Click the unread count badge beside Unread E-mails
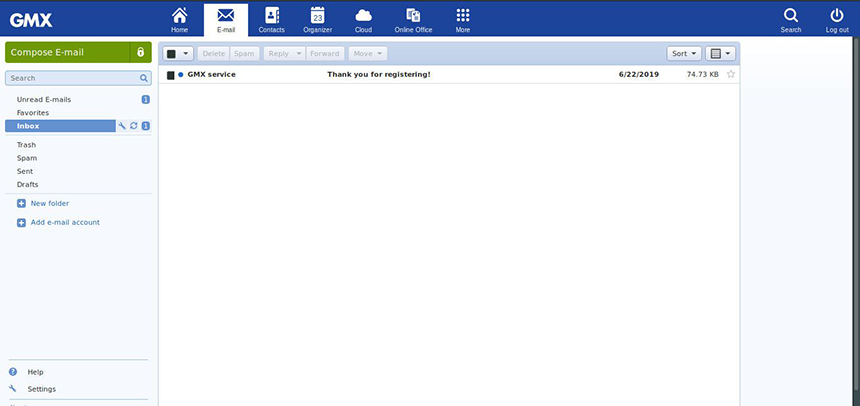Image resolution: width=860 pixels, height=406 pixels. (145, 99)
